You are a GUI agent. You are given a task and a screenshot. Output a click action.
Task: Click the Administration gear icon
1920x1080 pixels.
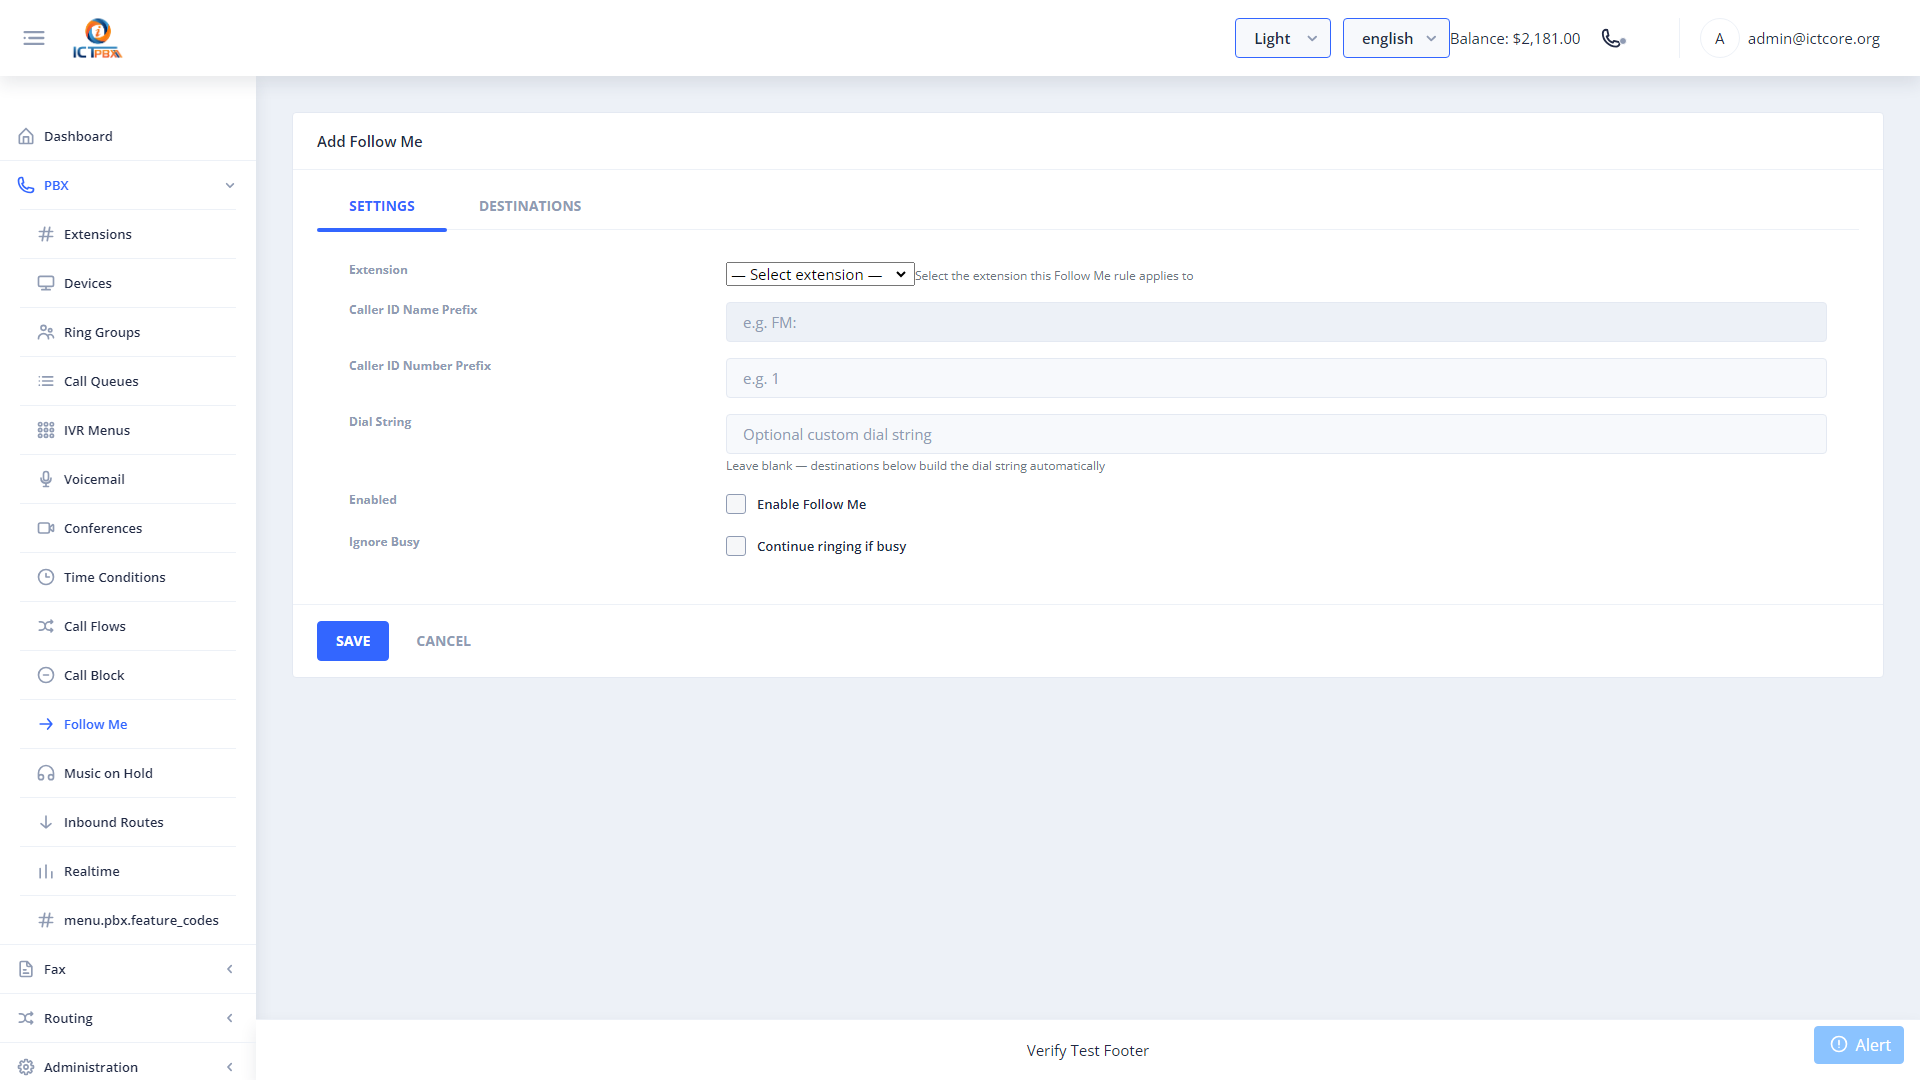tap(26, 1067)
